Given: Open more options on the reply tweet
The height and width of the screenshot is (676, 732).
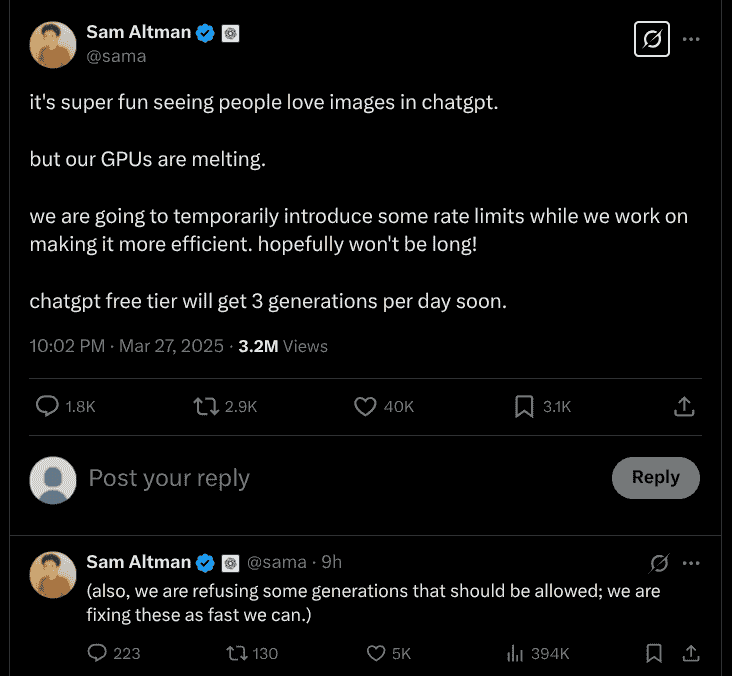Looking at the screenshot, I should [691, 563].
